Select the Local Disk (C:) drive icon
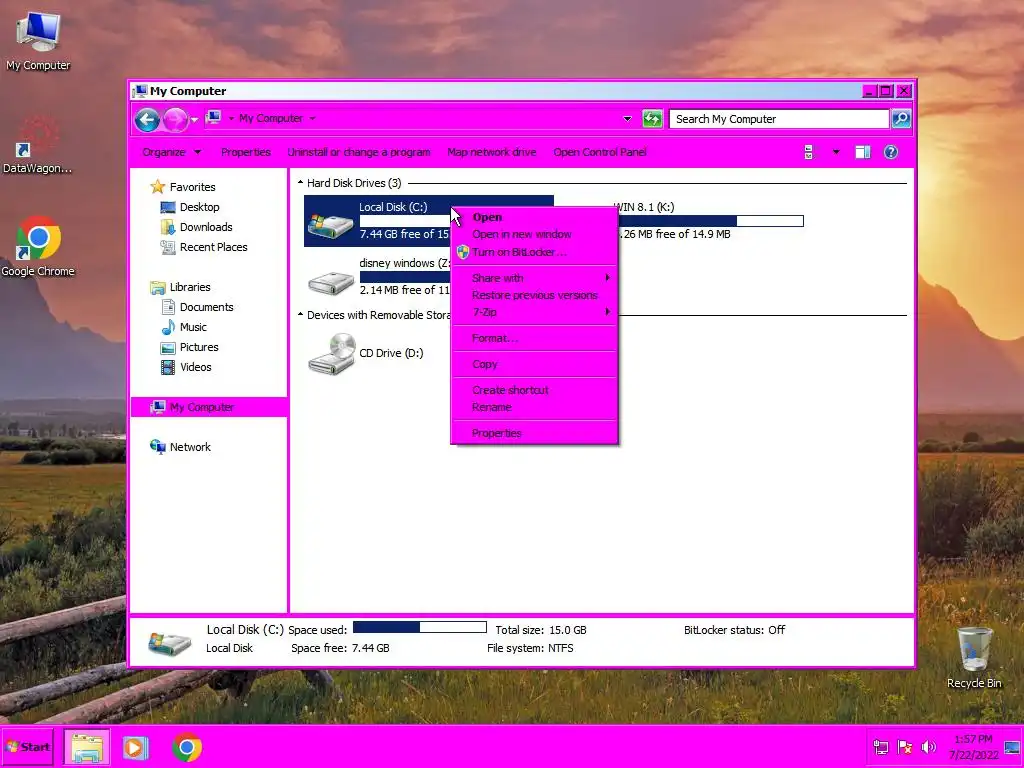Image resolution: width=1024 pixels, height=768 pixels. pos(330,224)
